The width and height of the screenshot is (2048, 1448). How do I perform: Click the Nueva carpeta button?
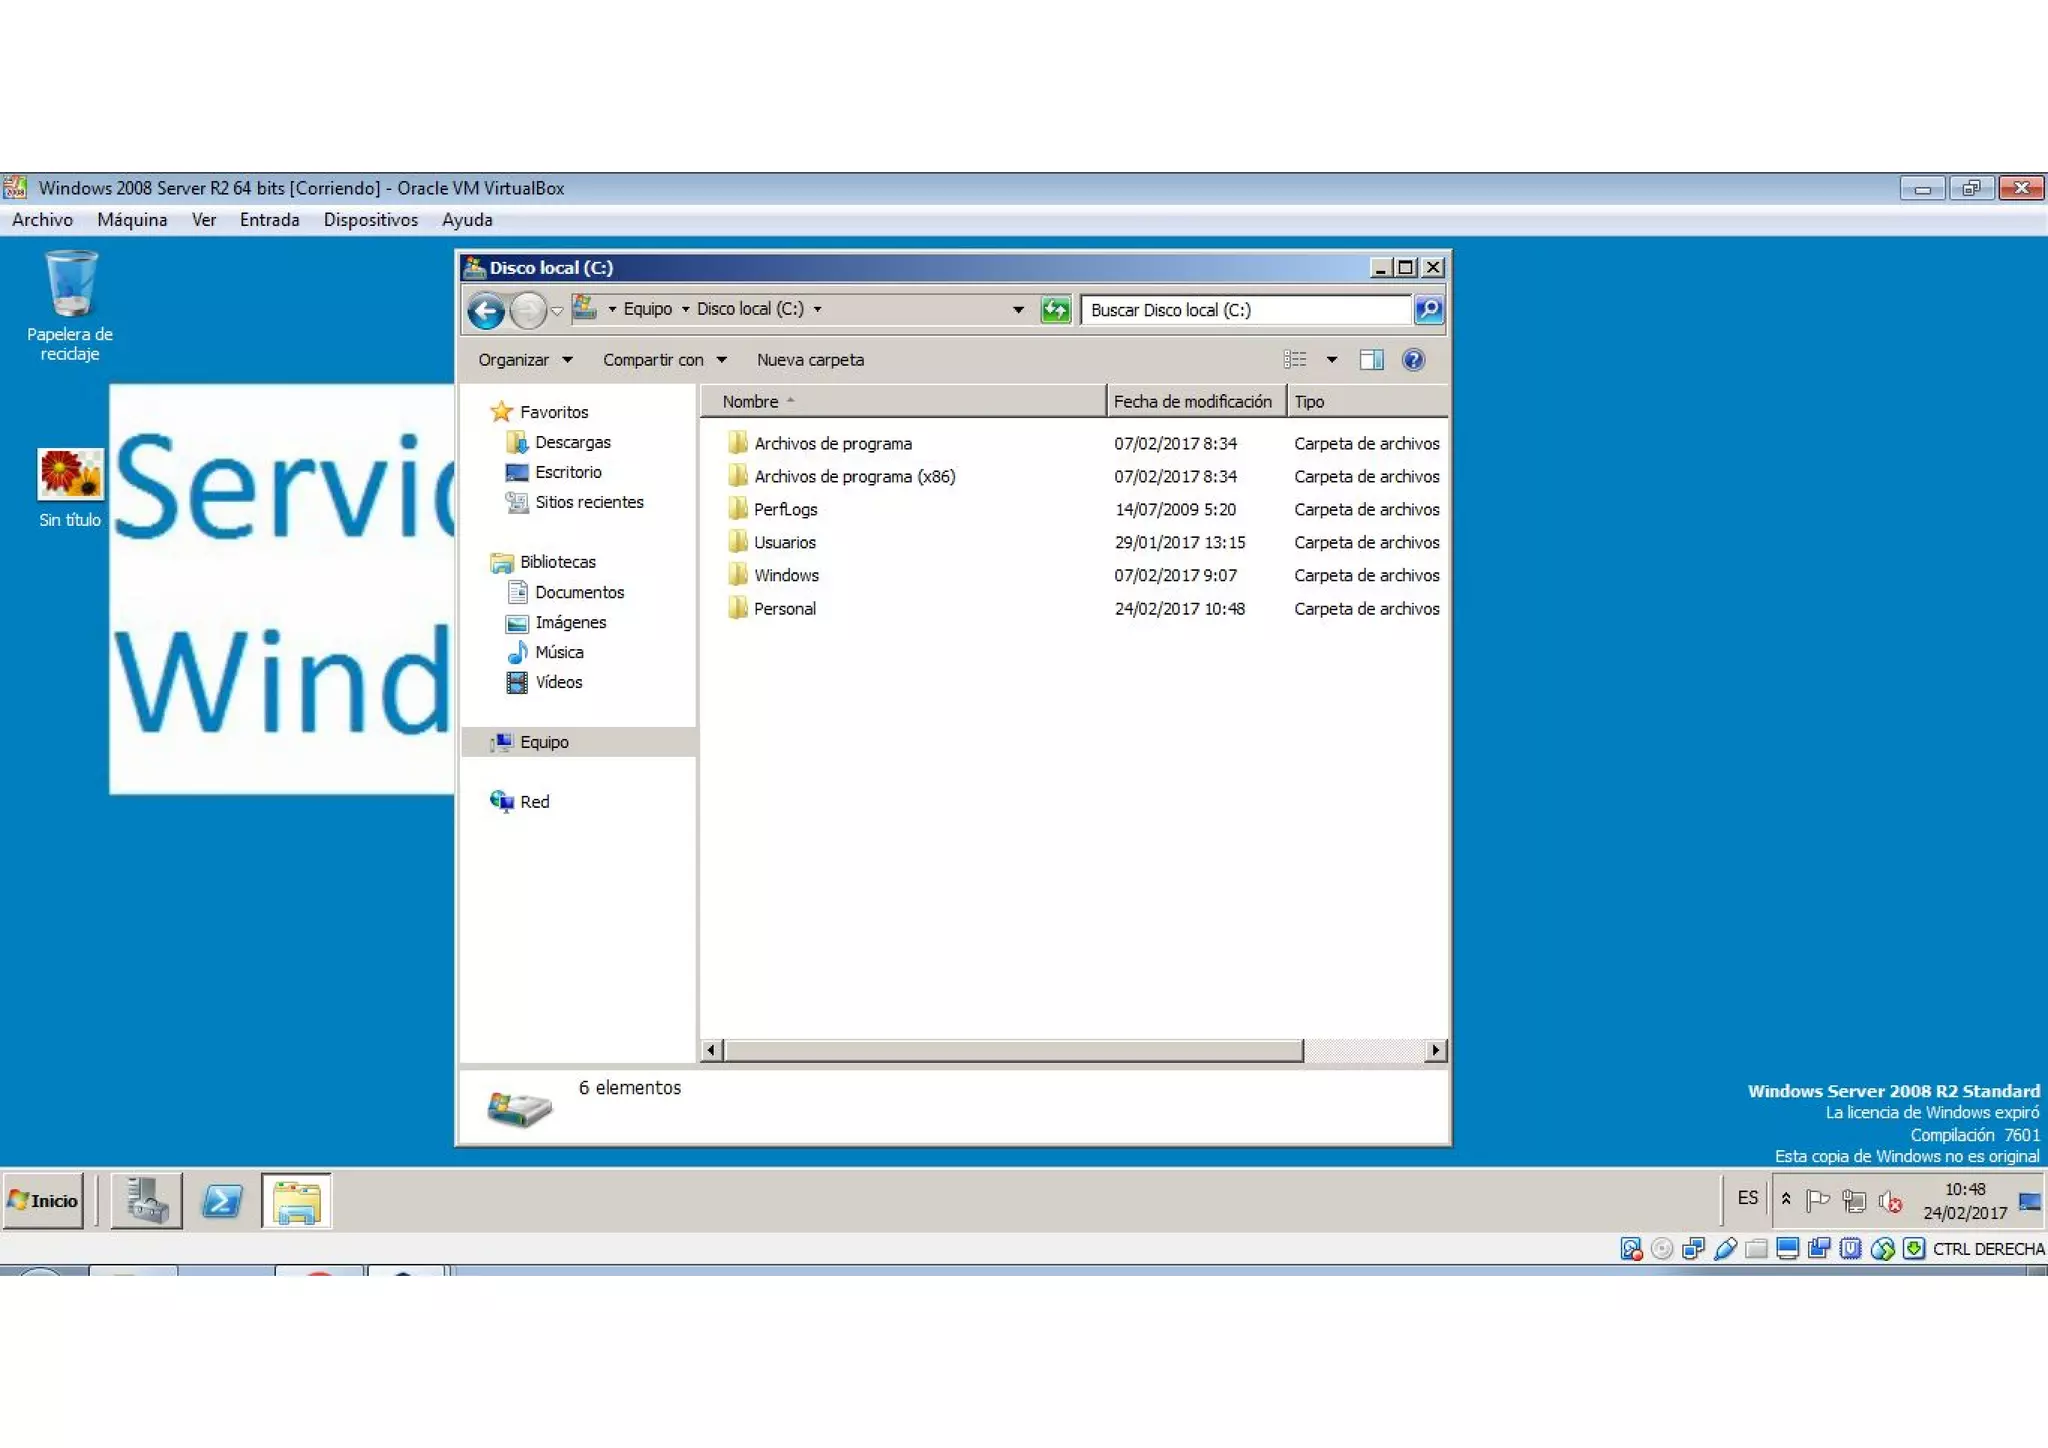coord(810,360)
